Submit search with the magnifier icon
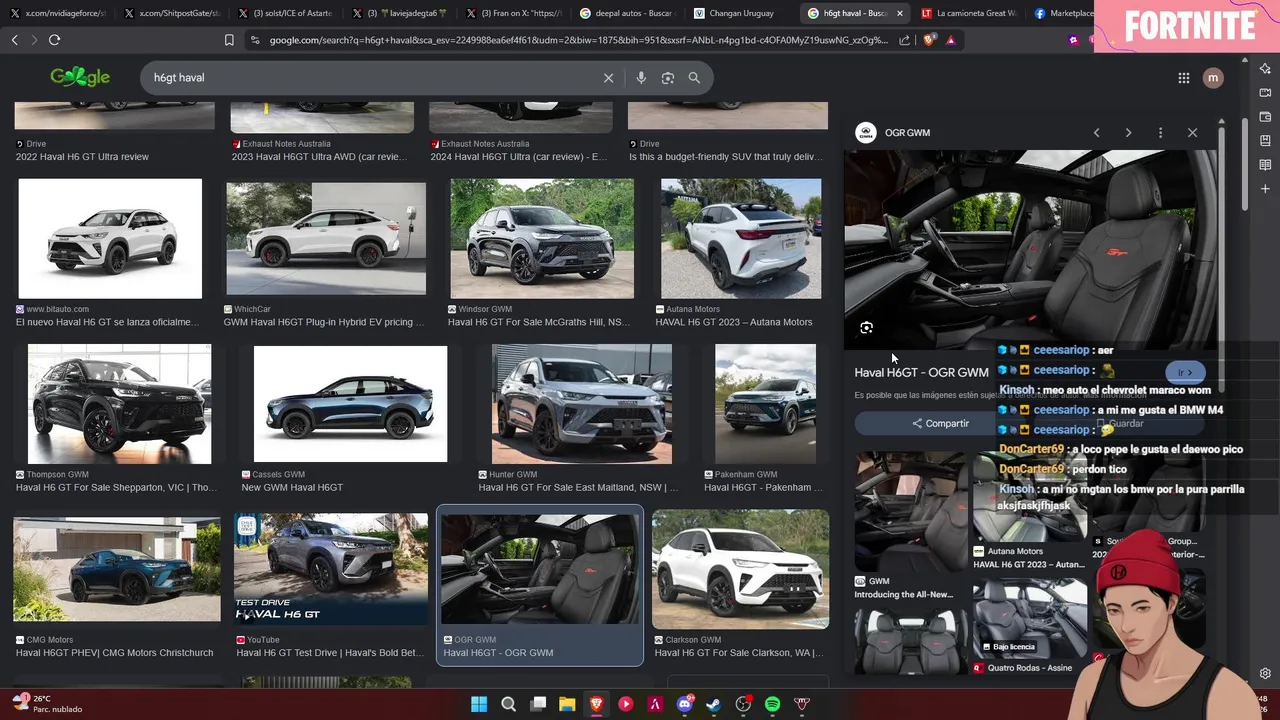 [x=694, y=78]
